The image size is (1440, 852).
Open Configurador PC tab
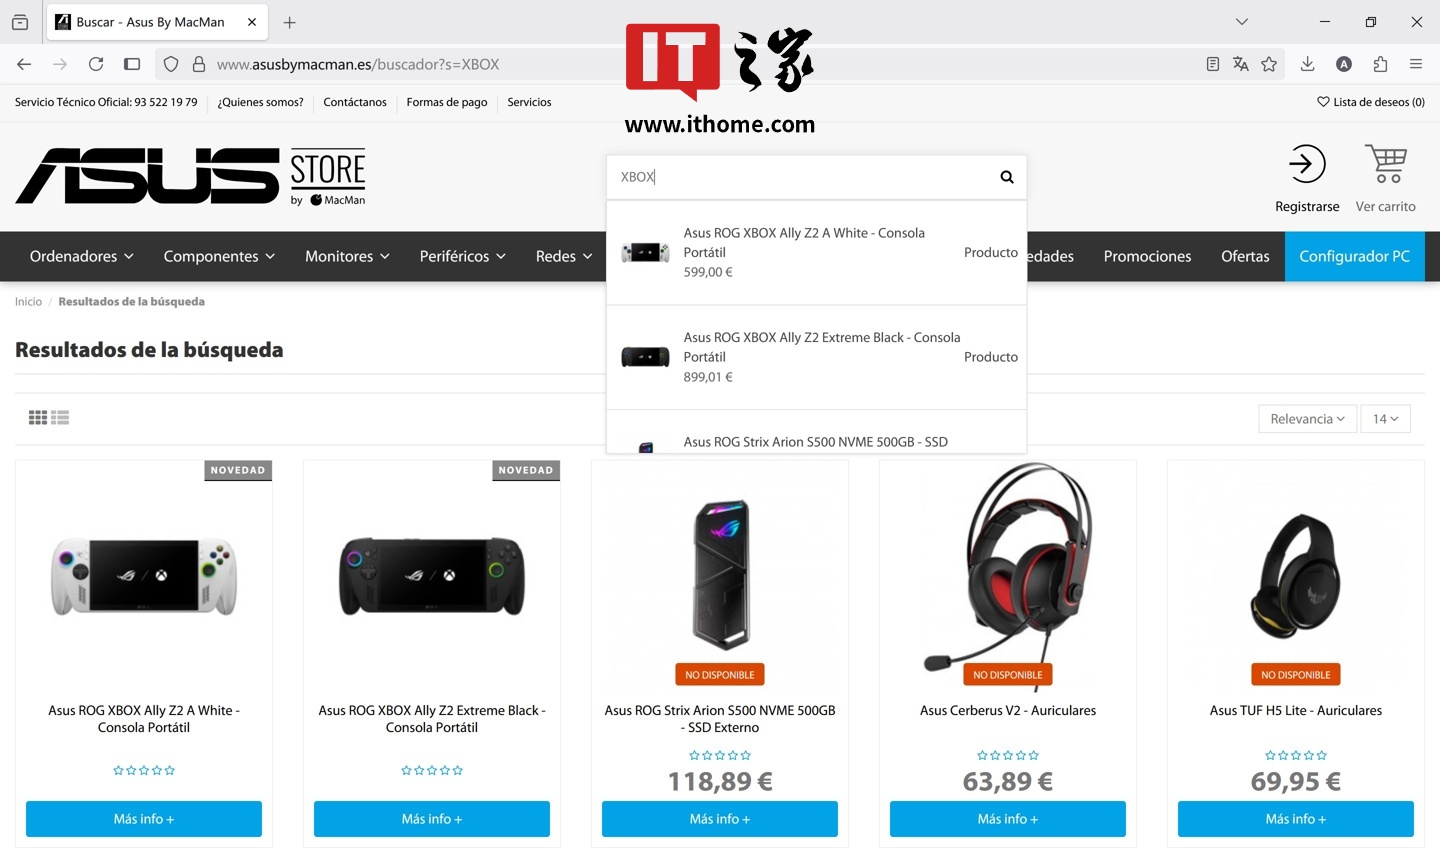tap(1354, 256)
